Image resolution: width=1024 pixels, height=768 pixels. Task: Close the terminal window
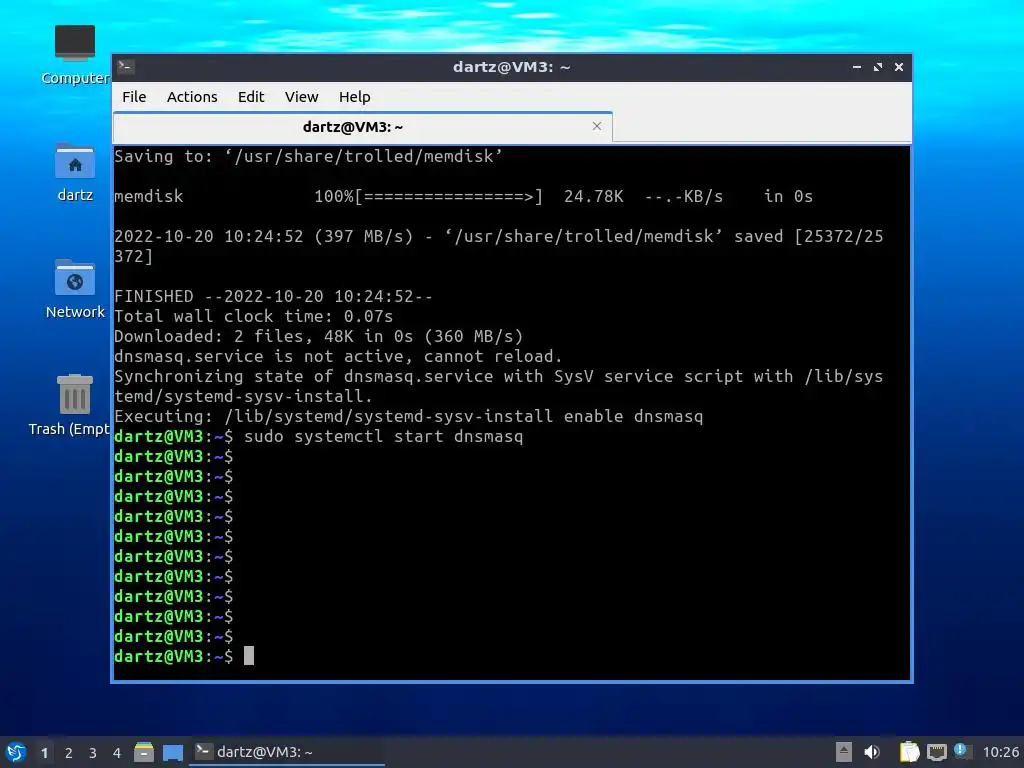tap(899, 67)
